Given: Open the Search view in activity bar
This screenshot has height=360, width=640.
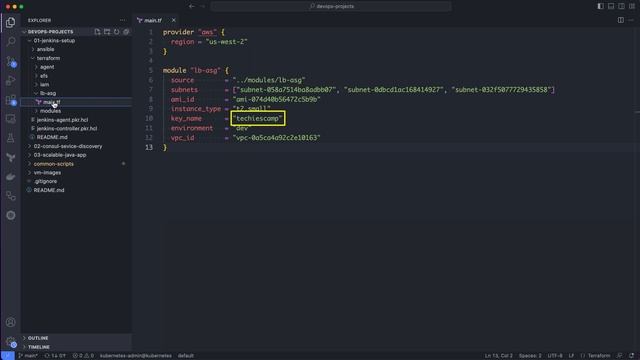Looking at the screenshot, I should pyautogui.click(x=11, y=42).
